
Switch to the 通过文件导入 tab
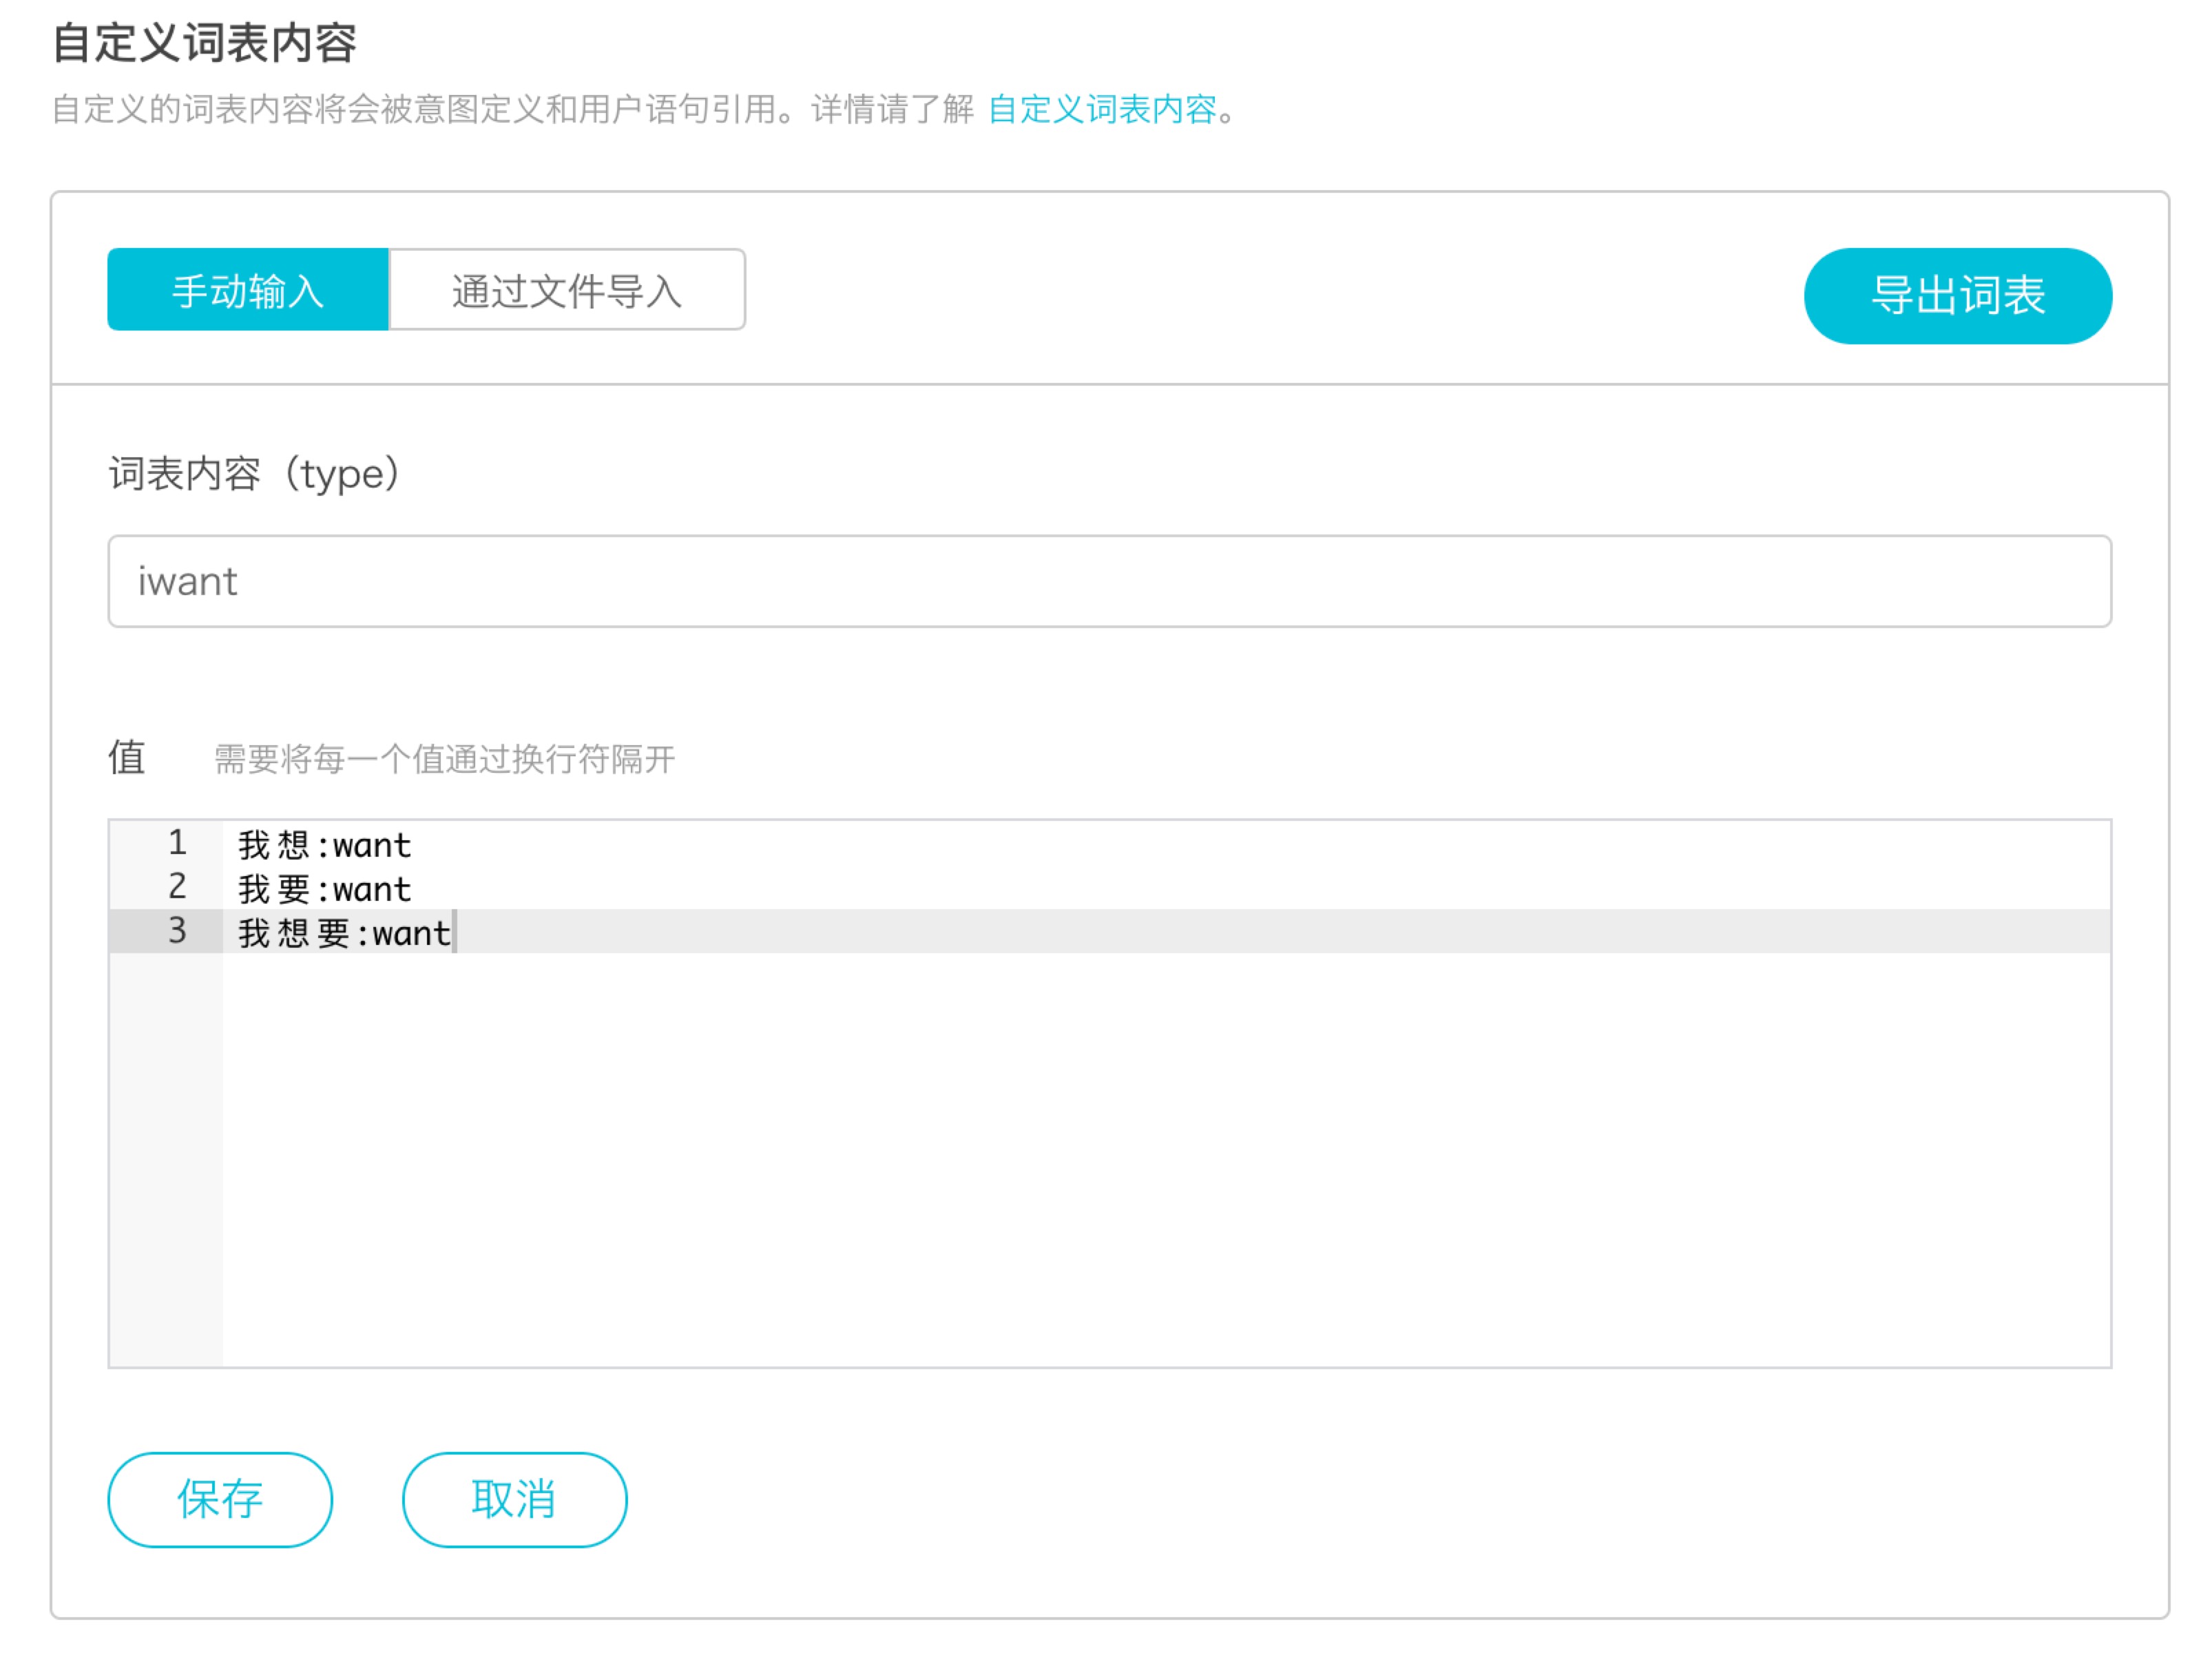tap(566, 291)
